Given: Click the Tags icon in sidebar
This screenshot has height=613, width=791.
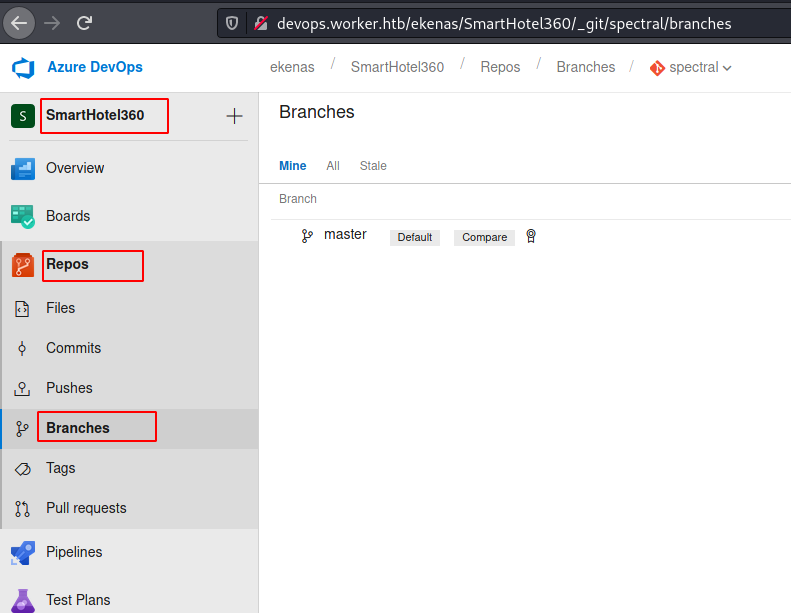Looking at the screenshot, I should point(23,469).
